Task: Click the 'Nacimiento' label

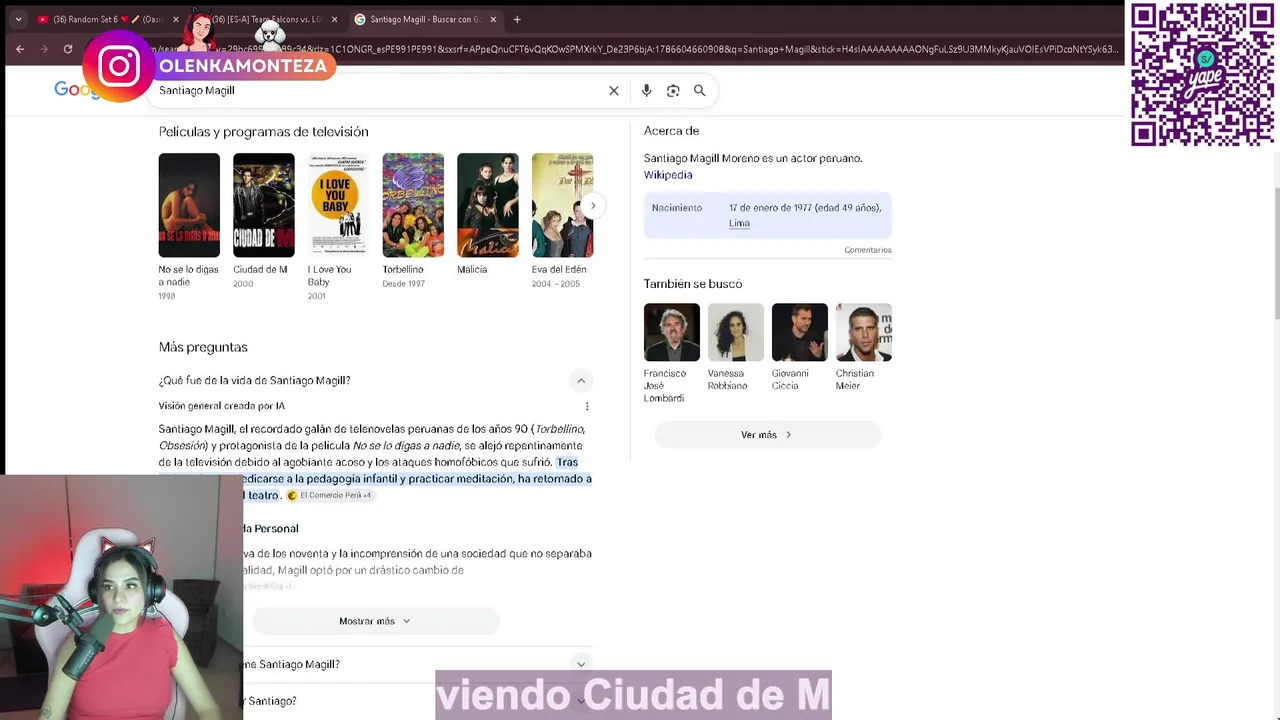Action: tap(677, 208)
